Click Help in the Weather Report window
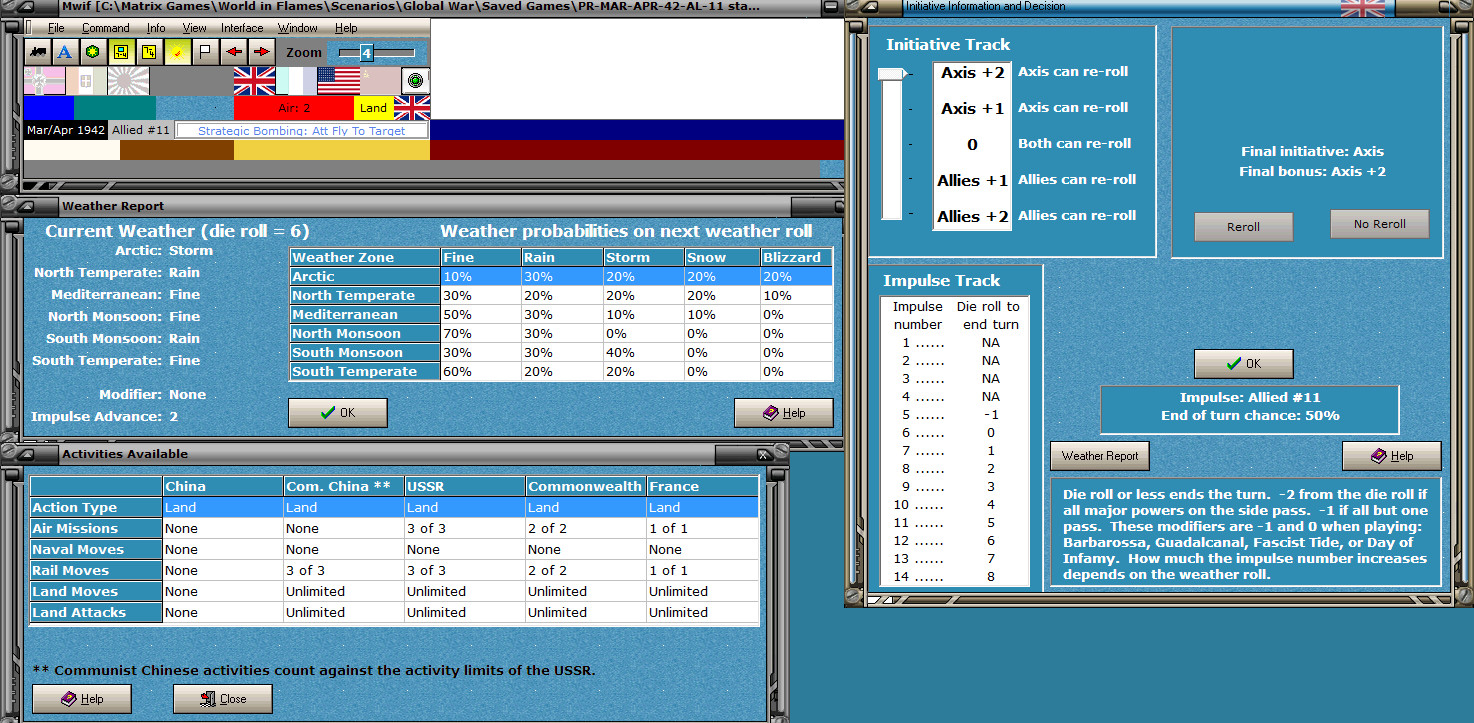This screenshot has width=1474, height=723. [783, 413]
